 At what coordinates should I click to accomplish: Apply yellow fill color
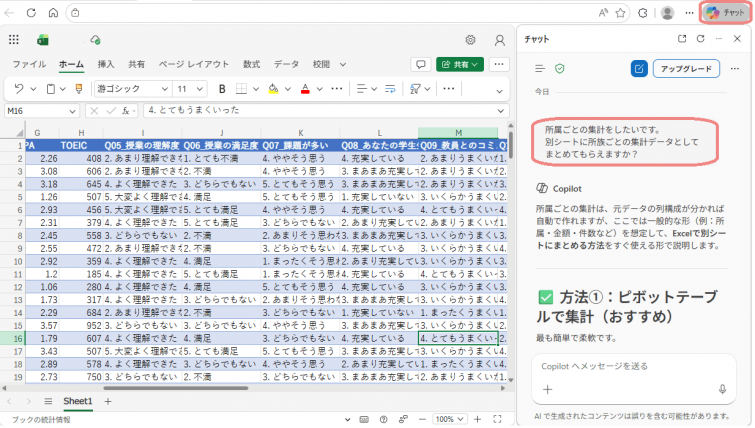coord(273,89)
